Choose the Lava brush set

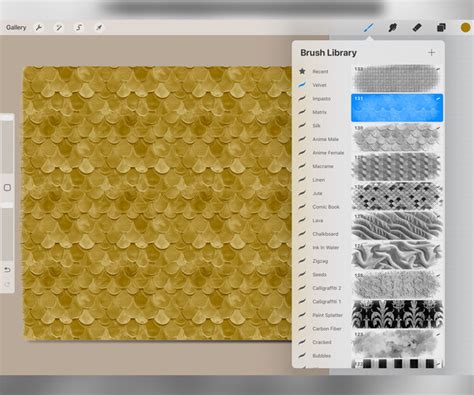tap(318, 220)
